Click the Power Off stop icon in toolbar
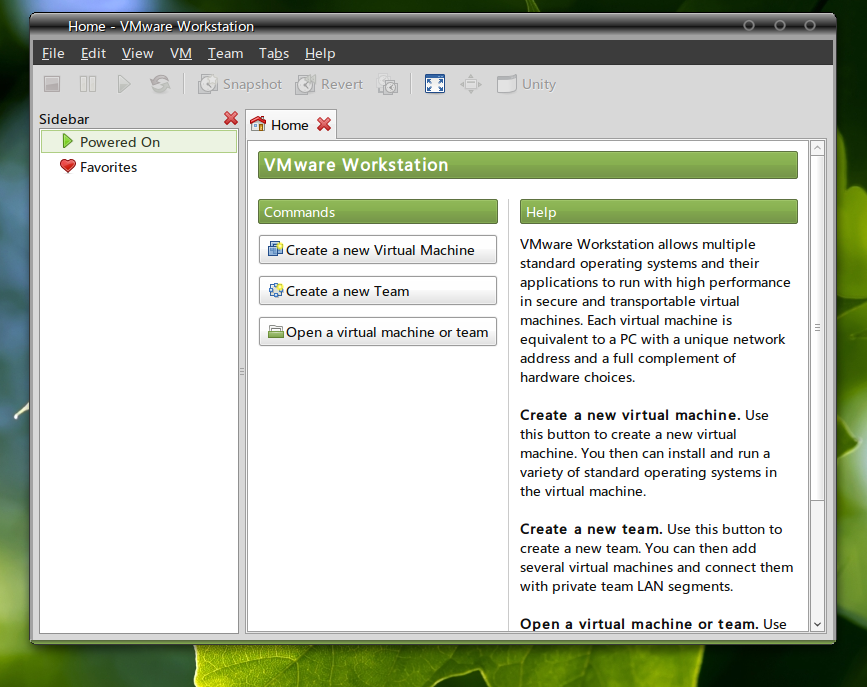Screen dimensions: 867x687 pyautogui.click(x=52, y=84)
